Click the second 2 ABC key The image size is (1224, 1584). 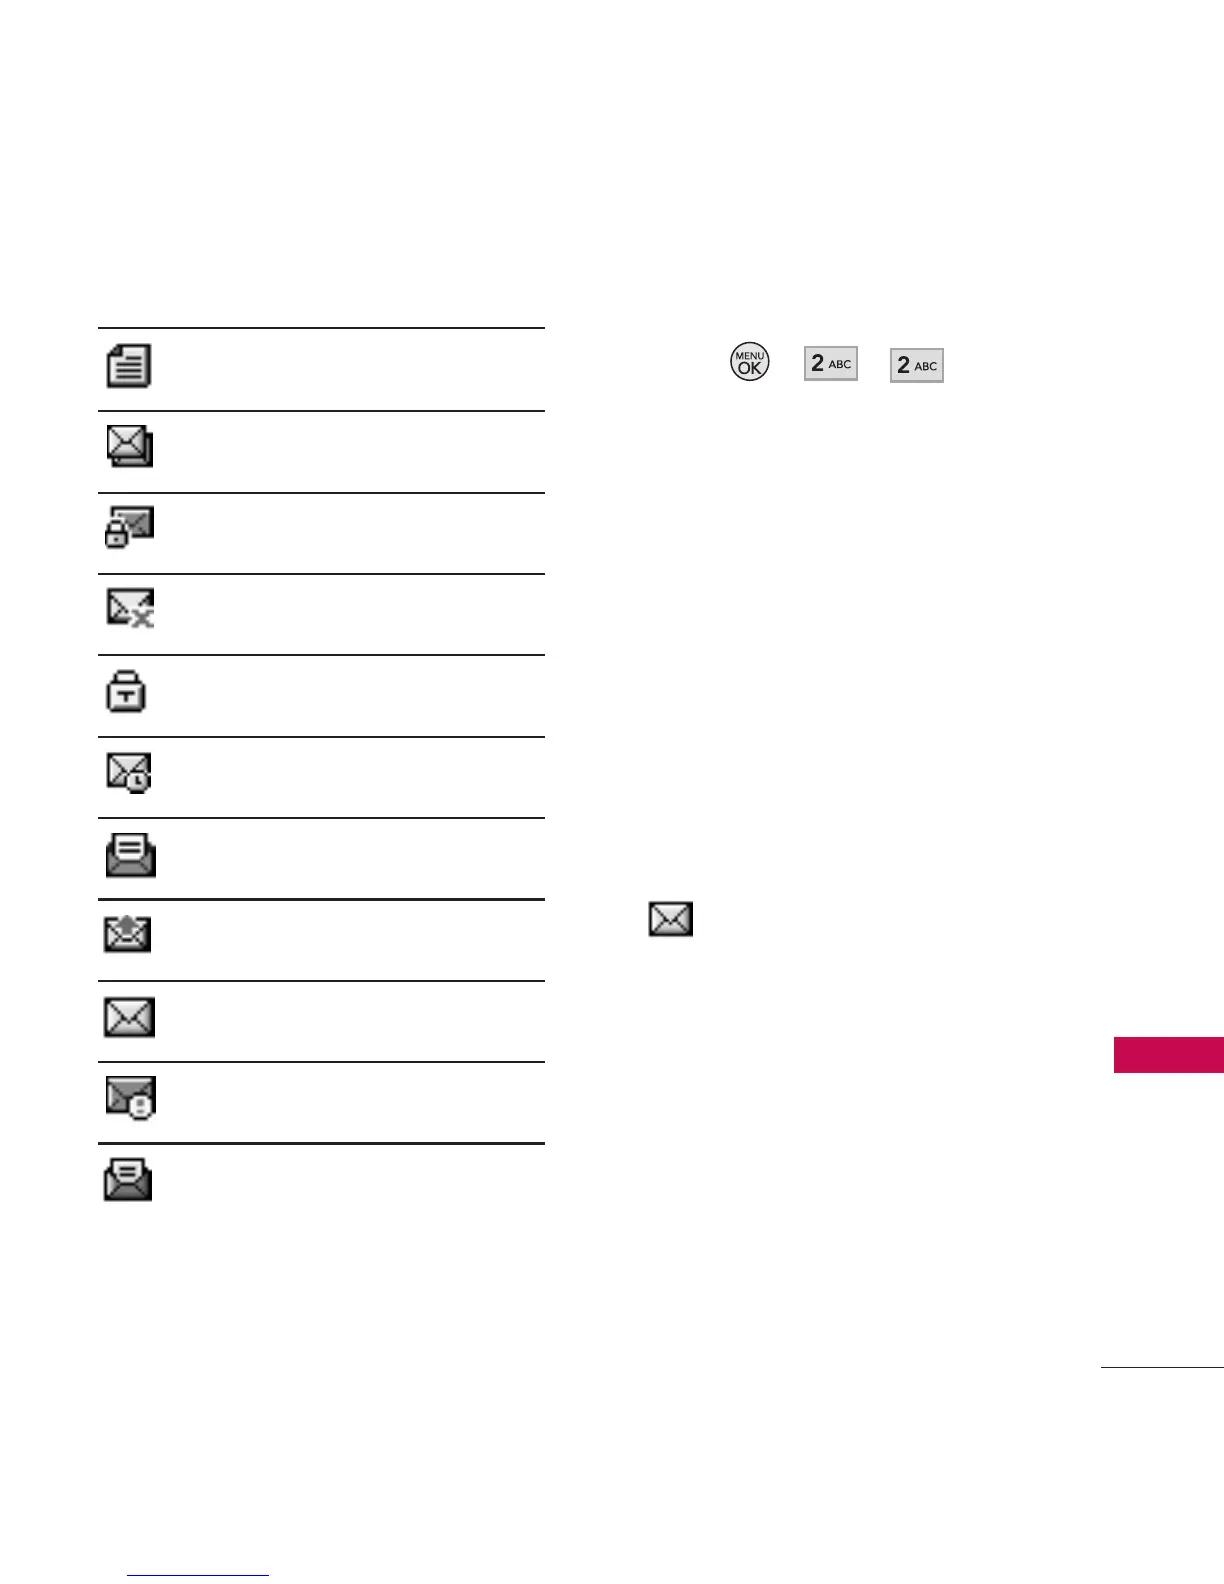(x=917, y=366)
